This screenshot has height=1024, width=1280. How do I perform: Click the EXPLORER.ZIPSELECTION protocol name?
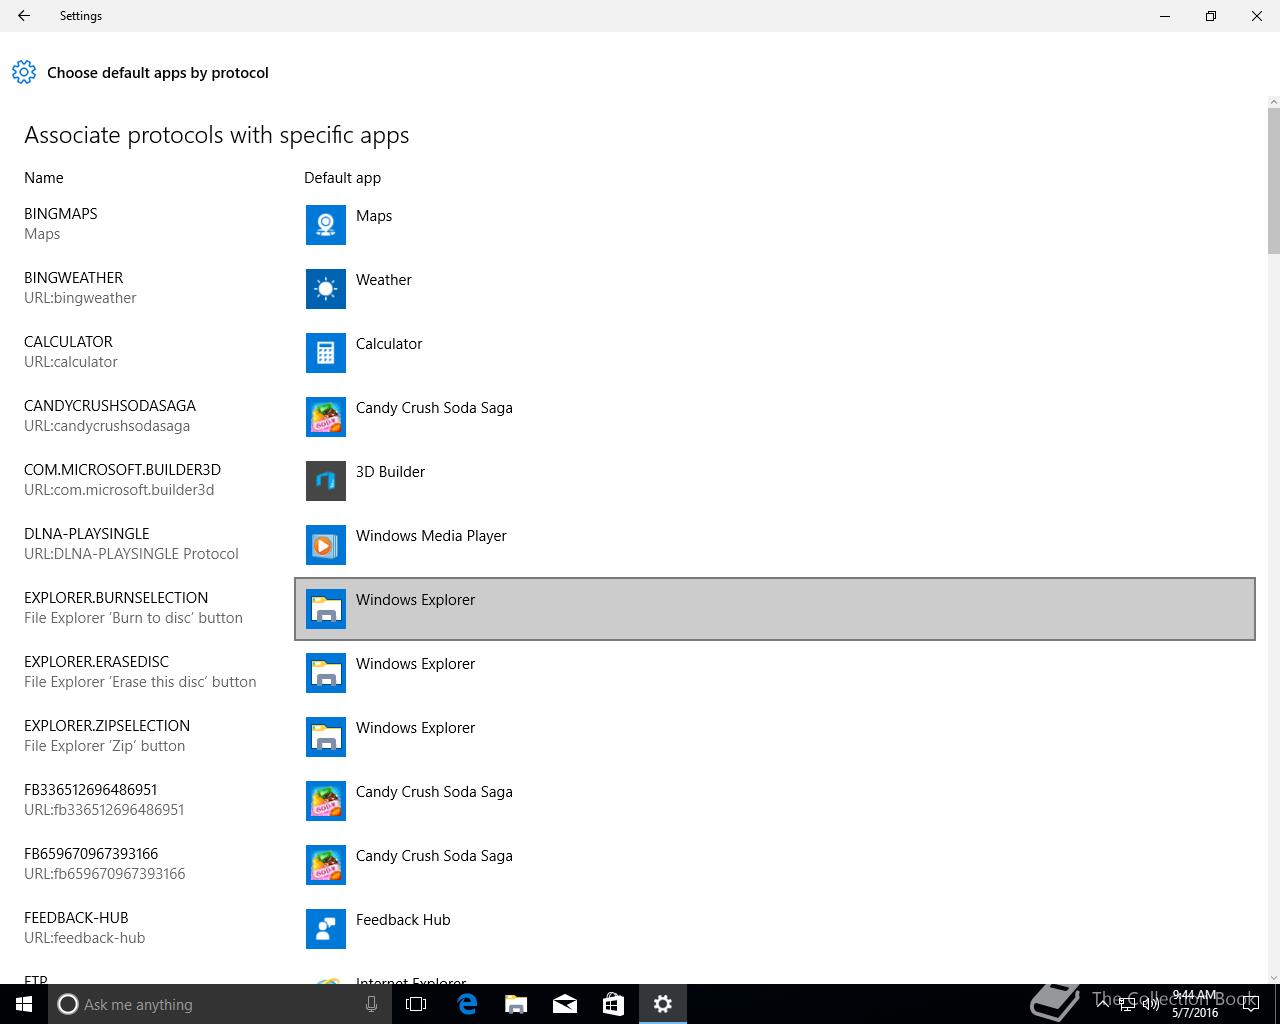click(x=107, y=726)
